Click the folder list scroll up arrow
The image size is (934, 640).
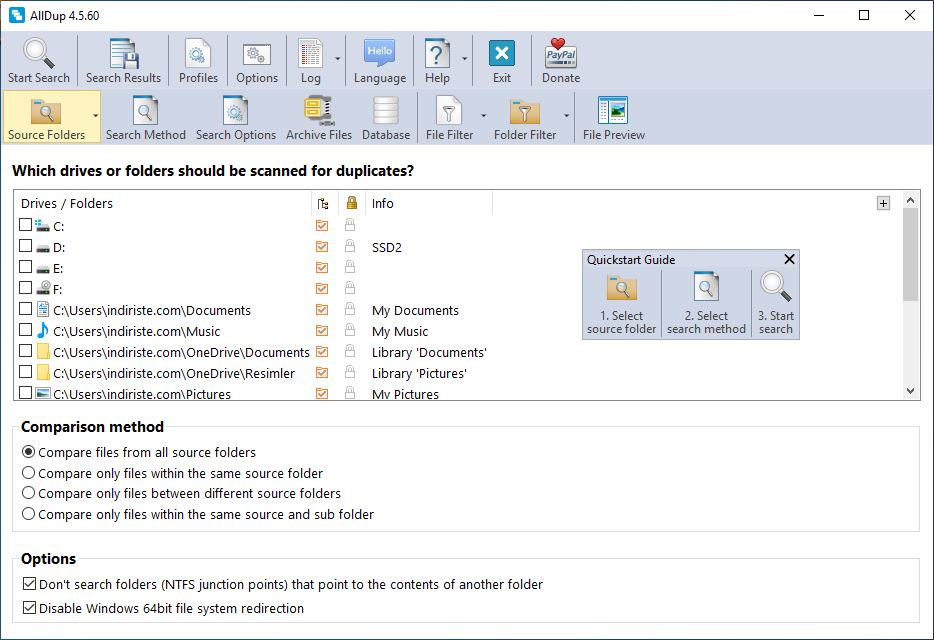coord(910,200)
